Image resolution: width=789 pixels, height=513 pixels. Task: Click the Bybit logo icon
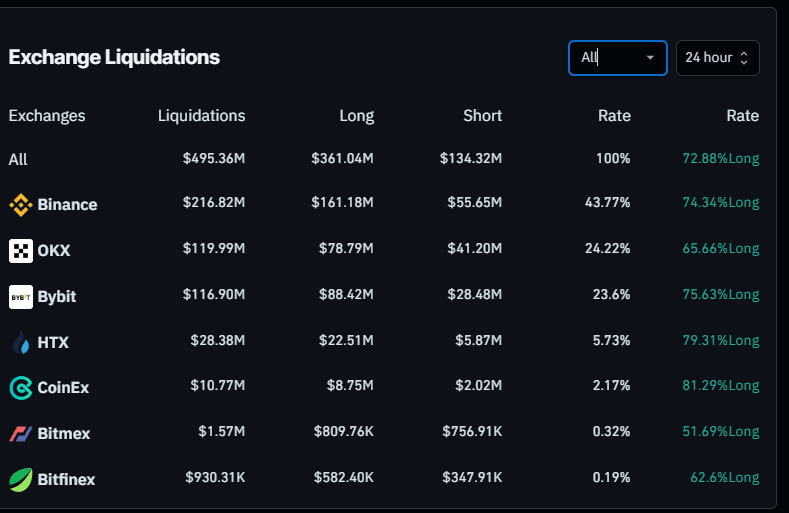tap(21, 297)
